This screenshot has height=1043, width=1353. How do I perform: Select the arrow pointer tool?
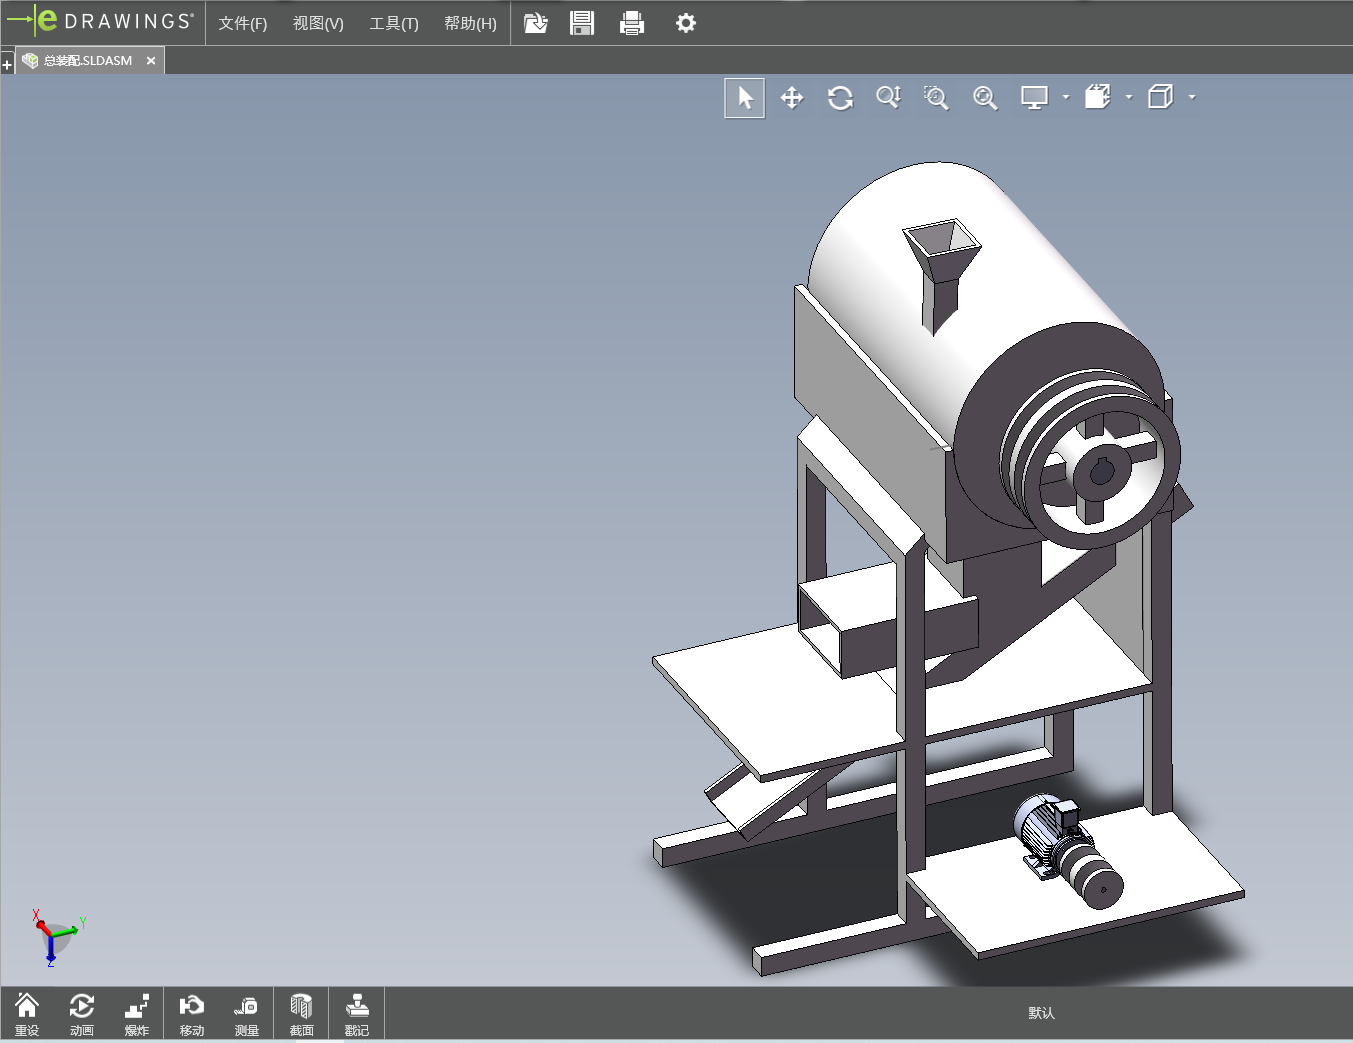click(744, 98)
